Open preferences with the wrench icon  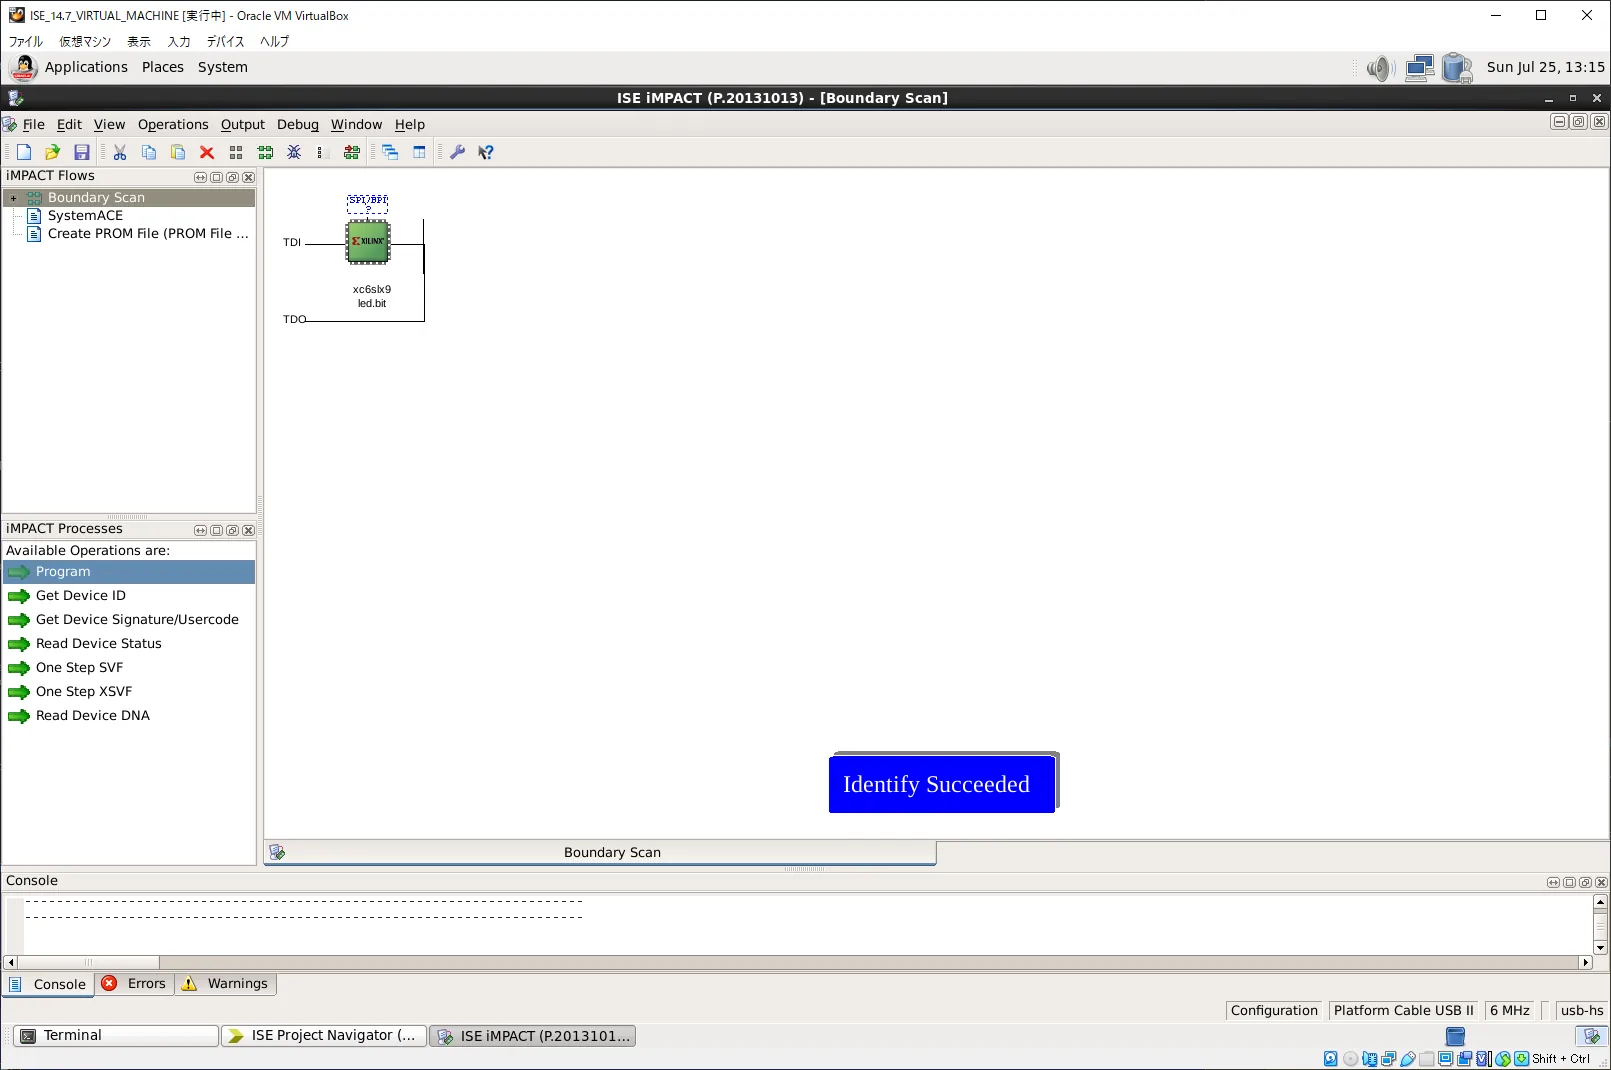tap(457, 152)
